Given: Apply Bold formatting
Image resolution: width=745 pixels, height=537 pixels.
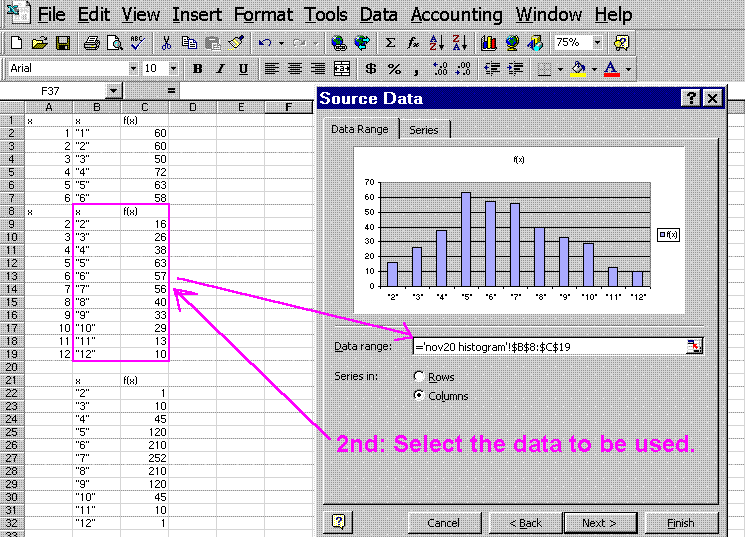Looking at the screenshot, I should point(197,69).
